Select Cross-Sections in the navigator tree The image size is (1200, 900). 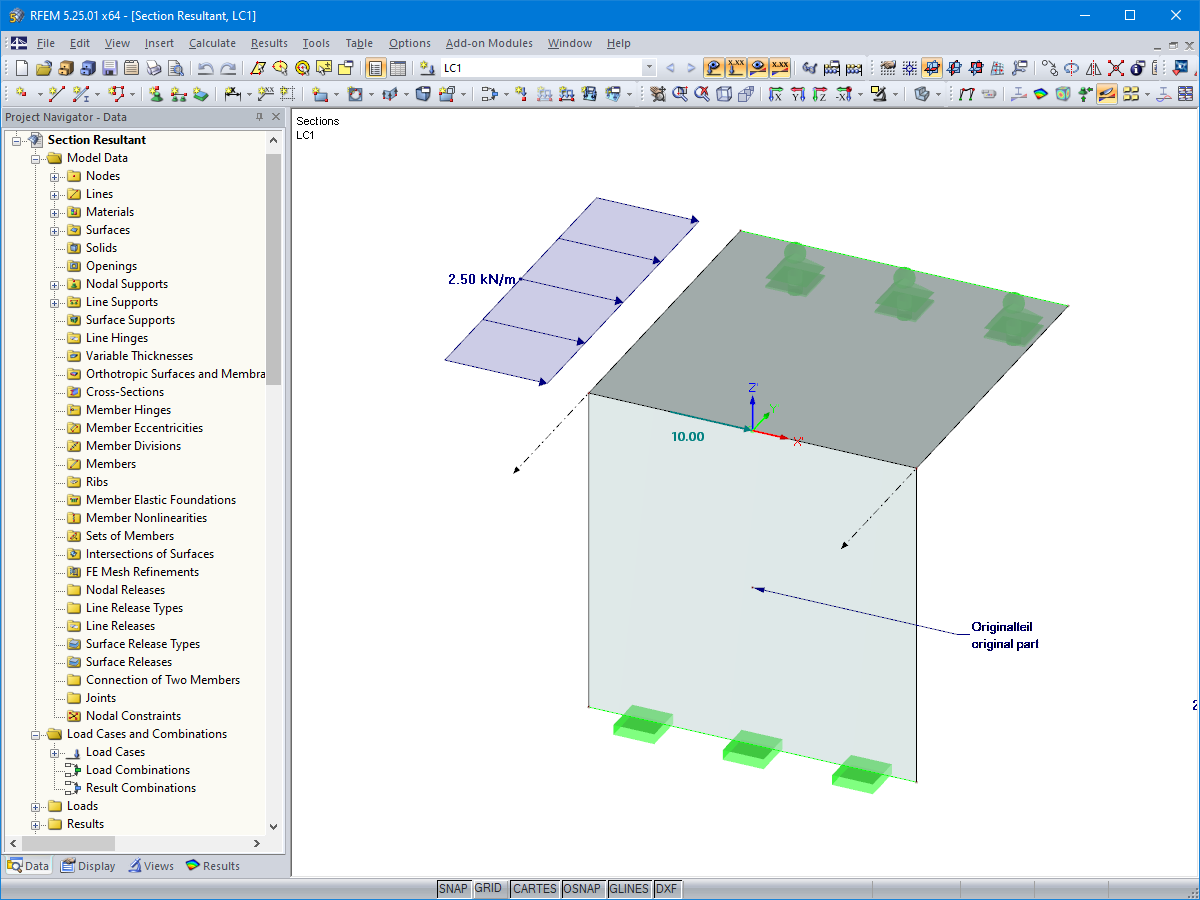(124, 392)
